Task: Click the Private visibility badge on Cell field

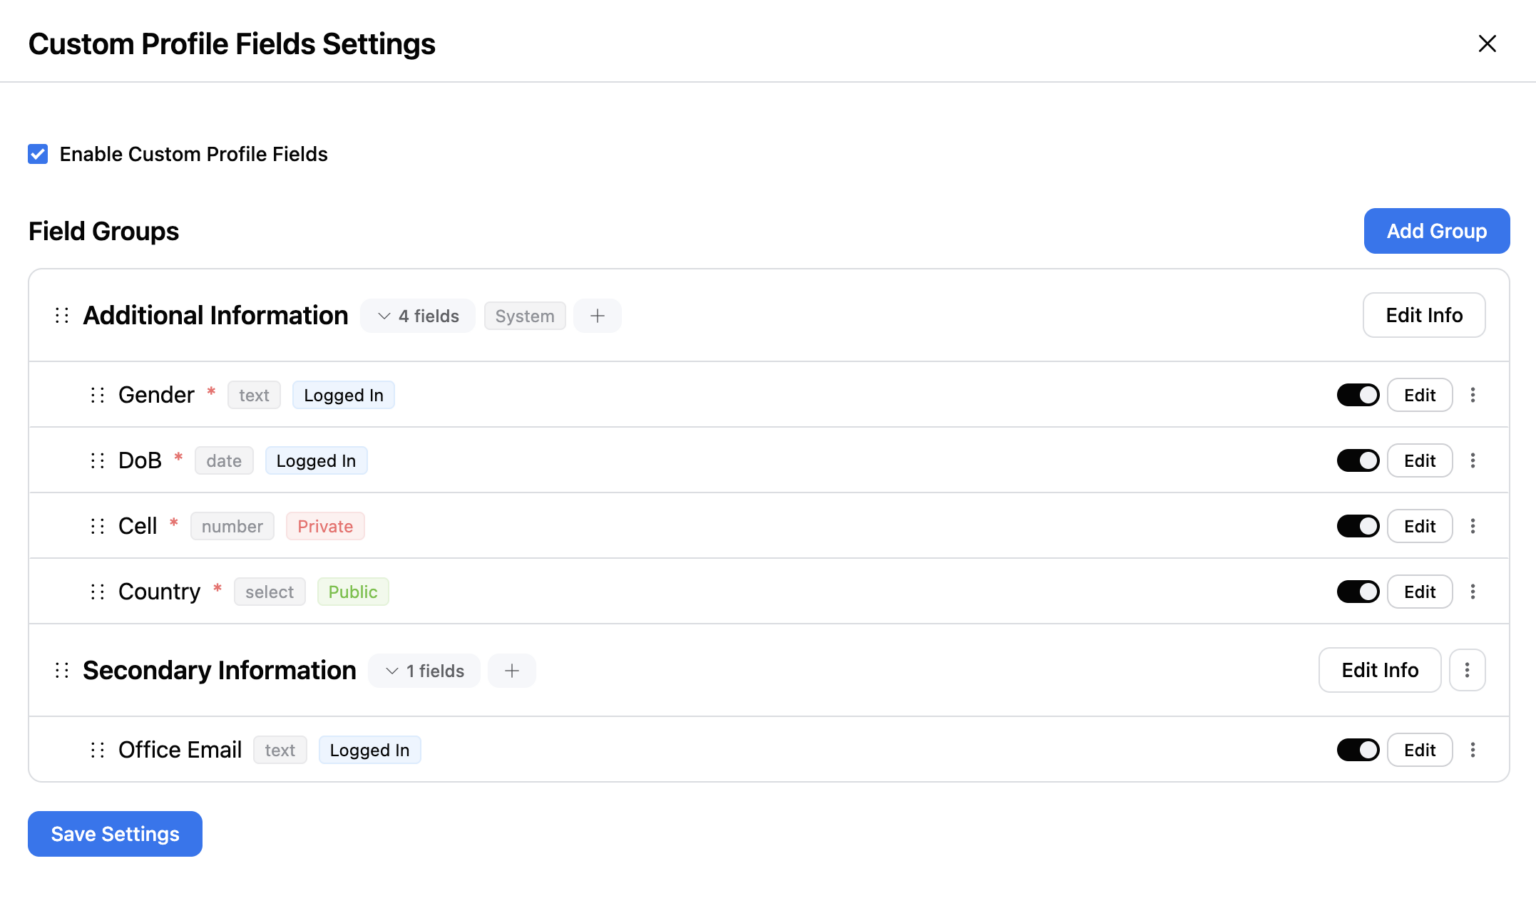Action: 325,525
